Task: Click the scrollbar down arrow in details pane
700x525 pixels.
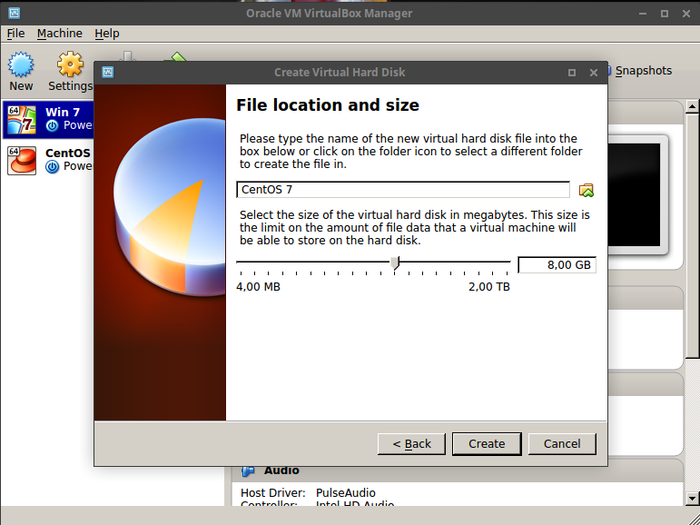Action: [x=692, y=498]
